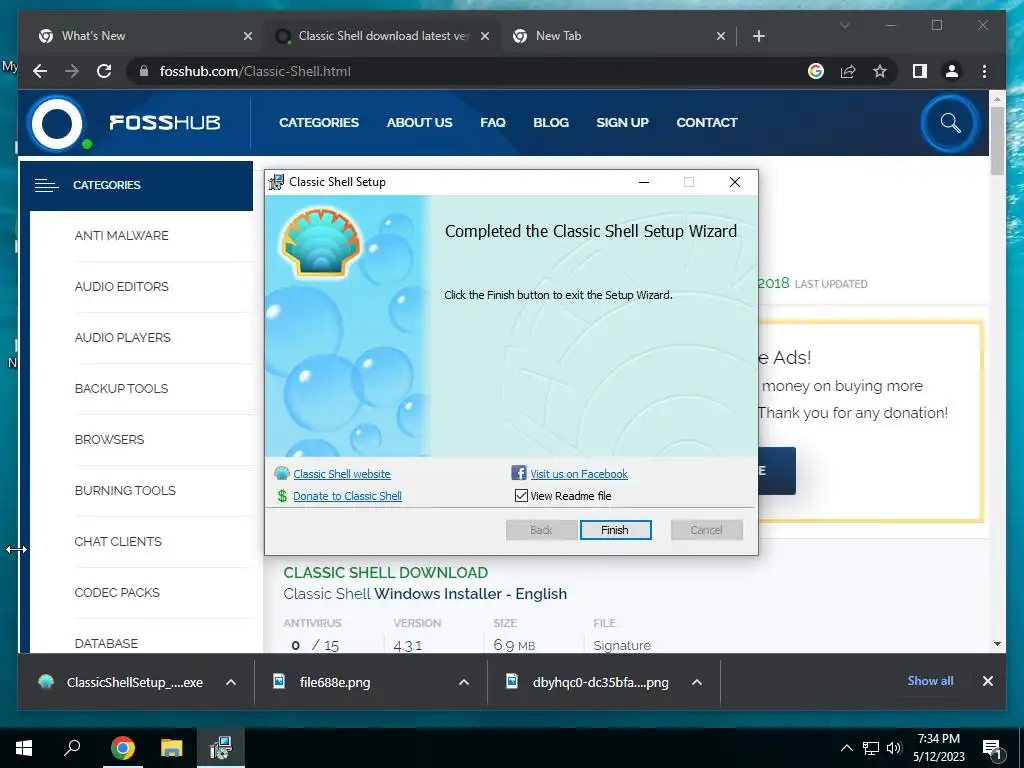The height and width of the screenshot is (768, 1024).
Task: Close the New Tab tab
Action: tap(721, 36)
